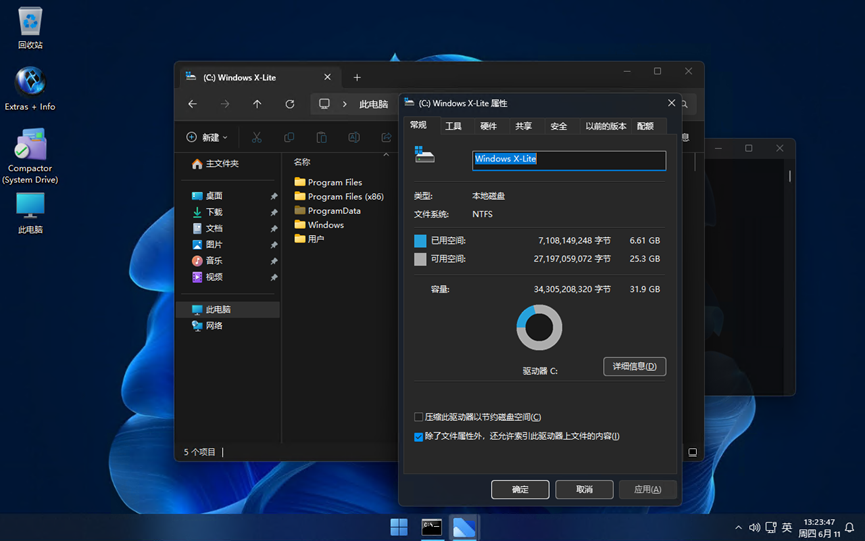
Task: Select 下载 in navigation pane
Action: (229, 212)
